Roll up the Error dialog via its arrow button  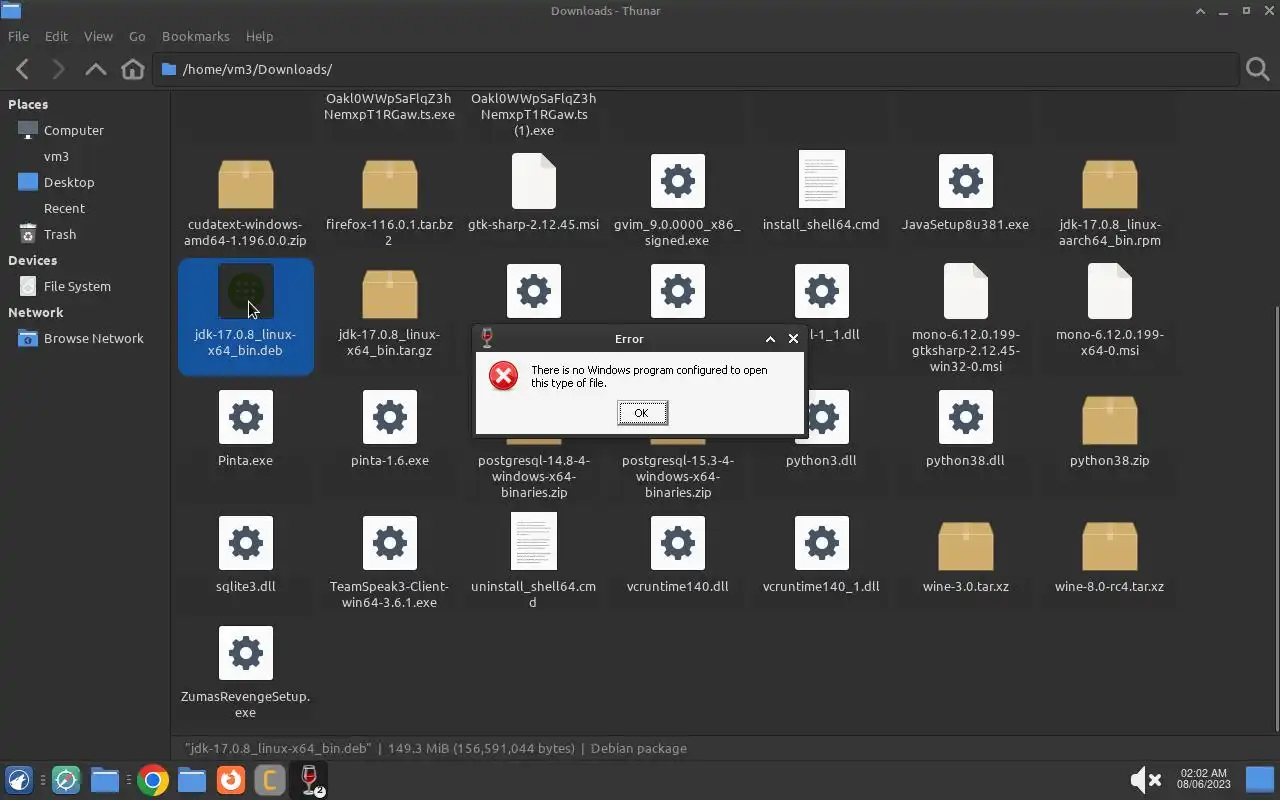pos(770,339)
